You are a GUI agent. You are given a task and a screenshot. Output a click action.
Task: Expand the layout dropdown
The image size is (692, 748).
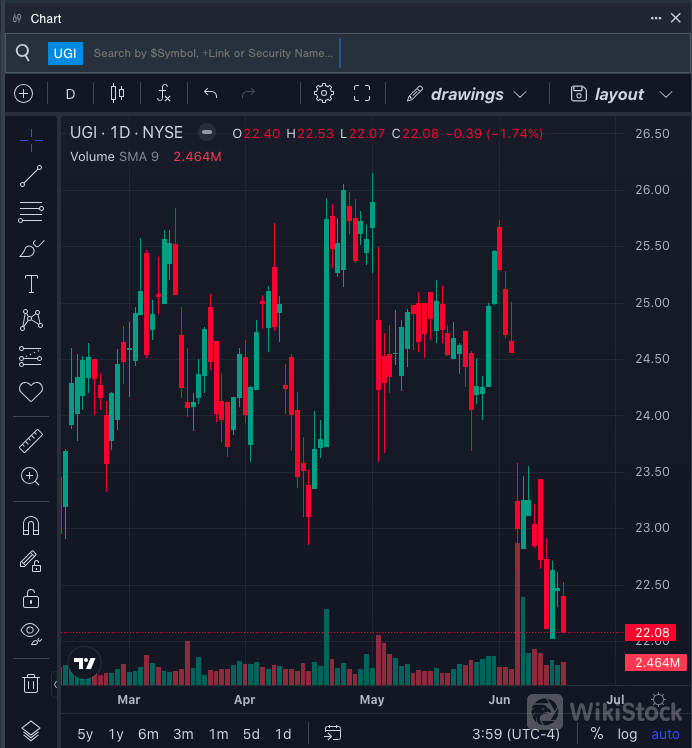click(x=620, y=94)
